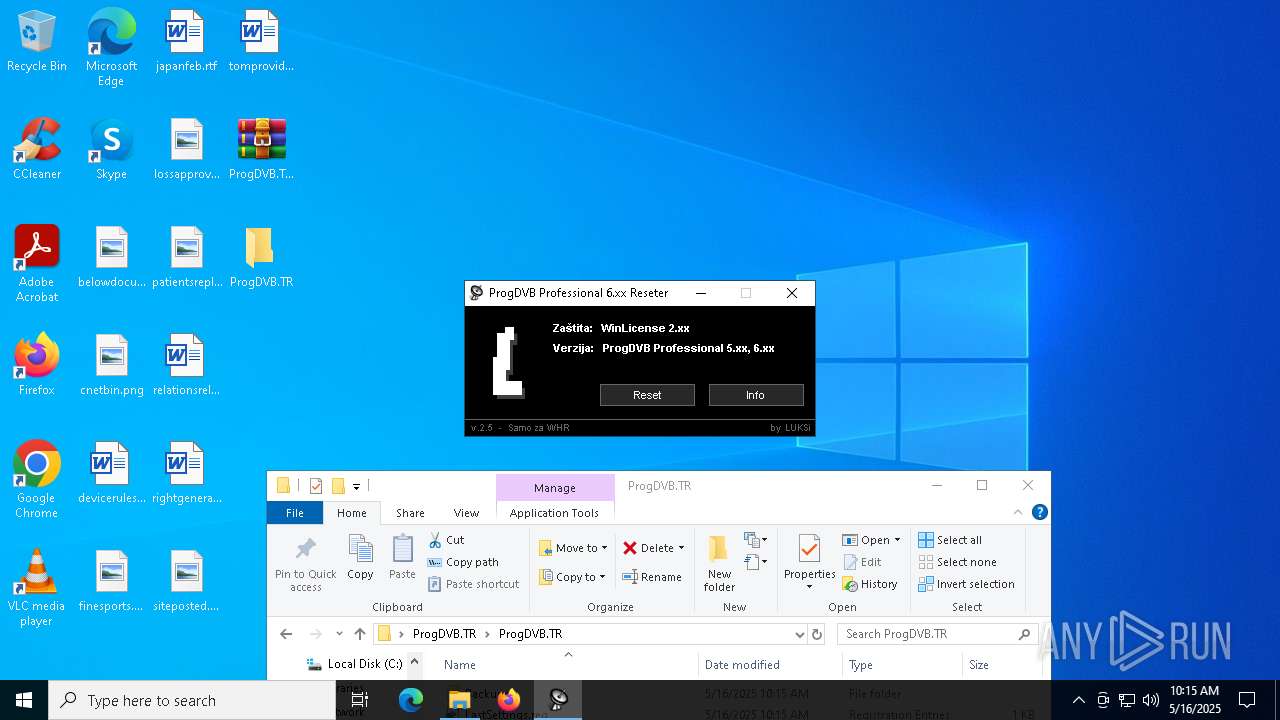Click Paste shortcut in the ribbon
Screen dimensions: 1280x720
tap(474, 584)
